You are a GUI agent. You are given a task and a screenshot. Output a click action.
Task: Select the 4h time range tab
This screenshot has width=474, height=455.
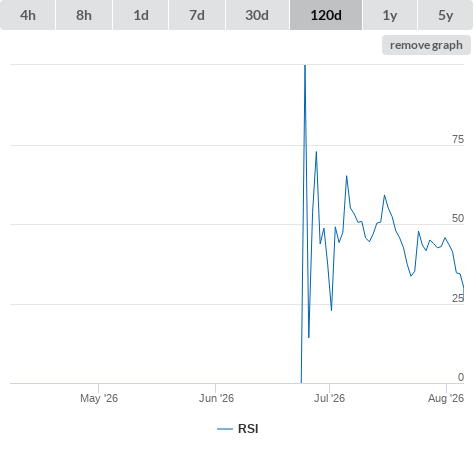[28, 15]
